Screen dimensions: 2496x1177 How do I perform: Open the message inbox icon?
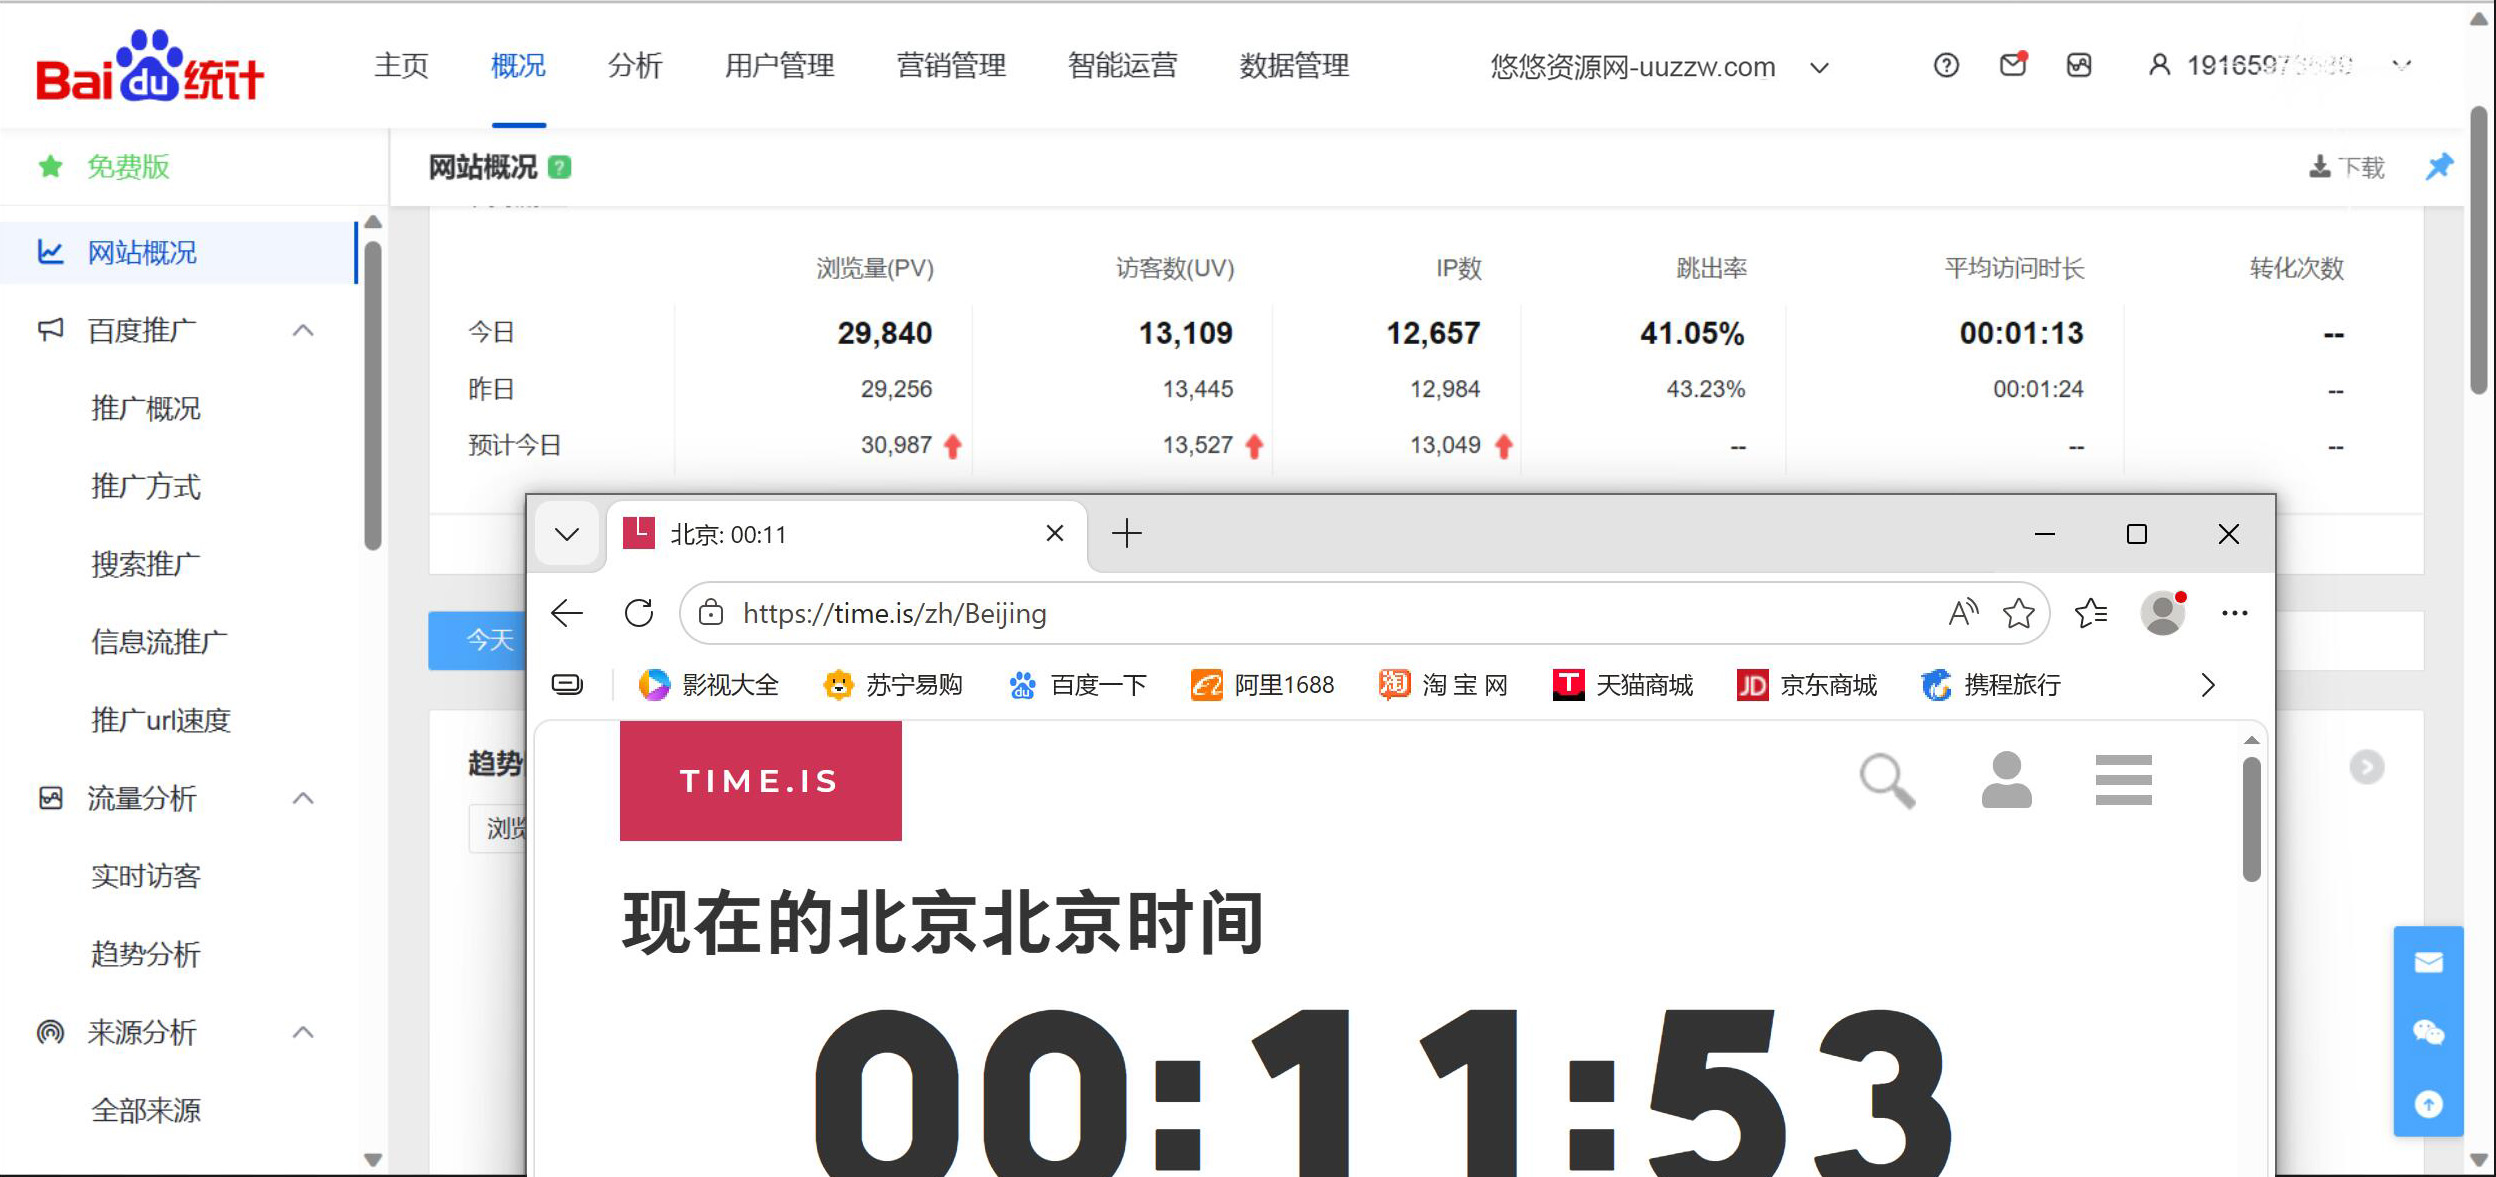point(2012,66)
